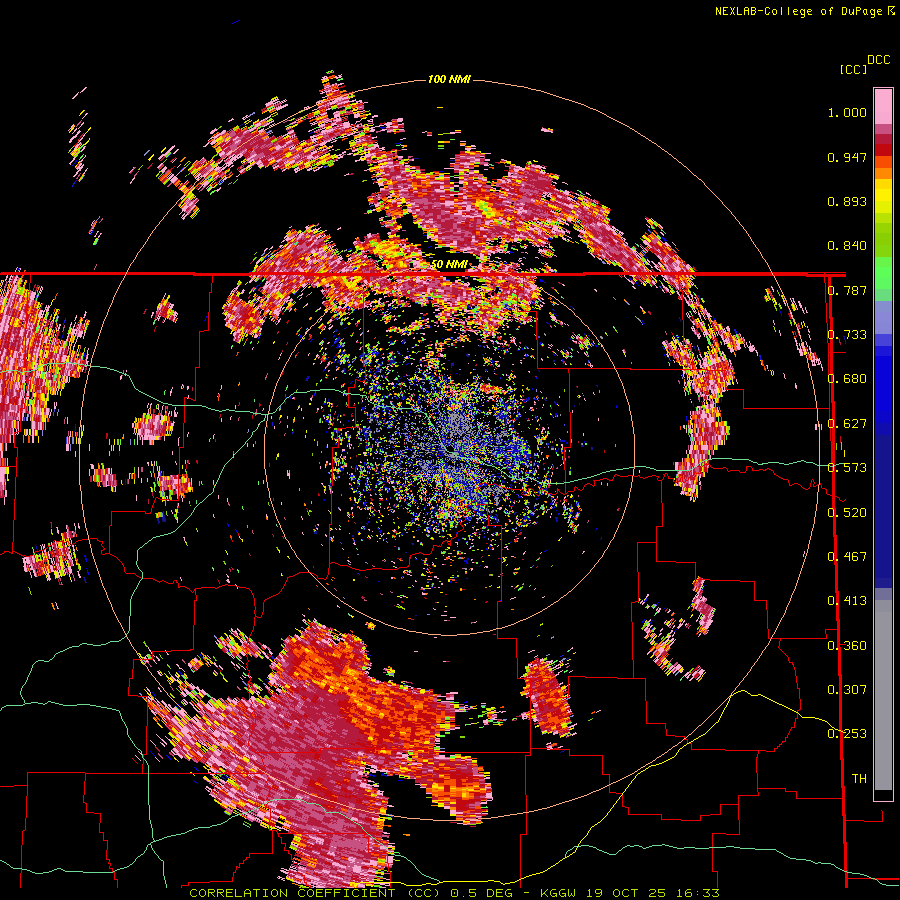Click the [CC] units label

click(853, 69)
